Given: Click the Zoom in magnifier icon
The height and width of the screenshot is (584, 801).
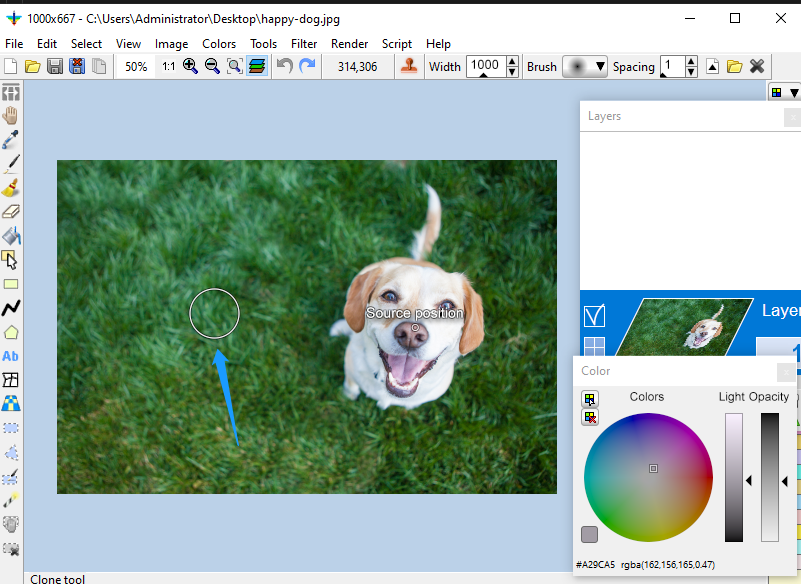Looking at the screenshot, I should click(x=190, y=66).
